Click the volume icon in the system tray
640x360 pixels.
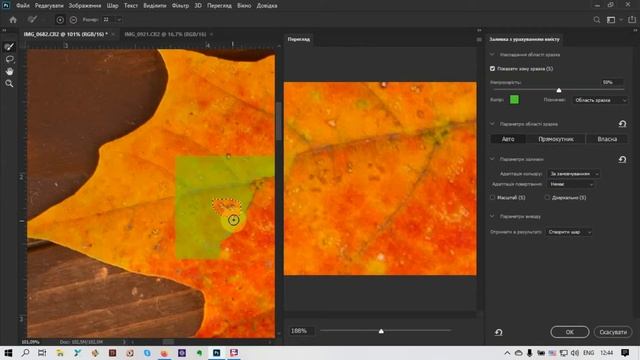tap(575, 353)
